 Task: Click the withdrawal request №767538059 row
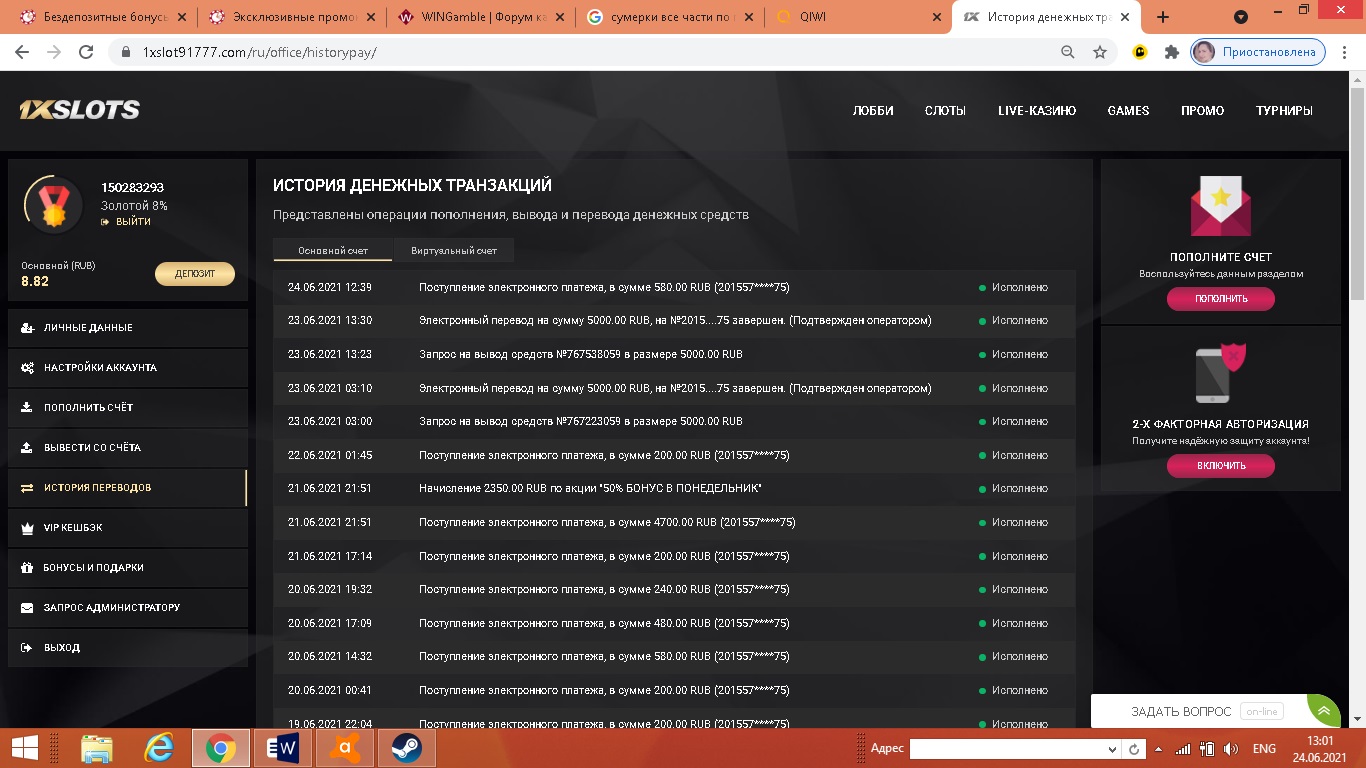tap(674, 354)
